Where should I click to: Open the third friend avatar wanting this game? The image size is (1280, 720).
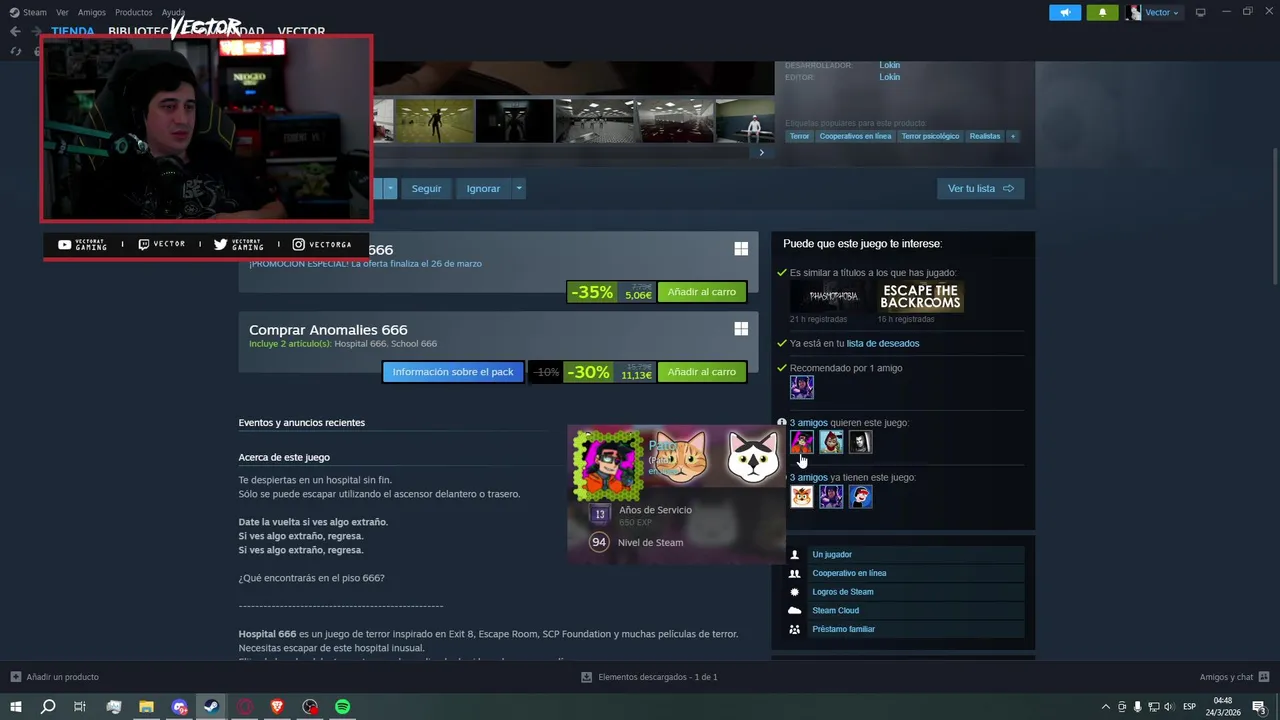pos(860,442)
